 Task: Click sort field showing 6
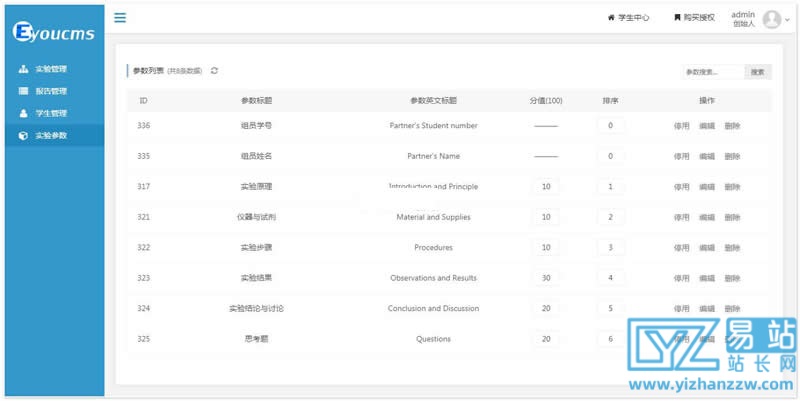click(611, 339)
